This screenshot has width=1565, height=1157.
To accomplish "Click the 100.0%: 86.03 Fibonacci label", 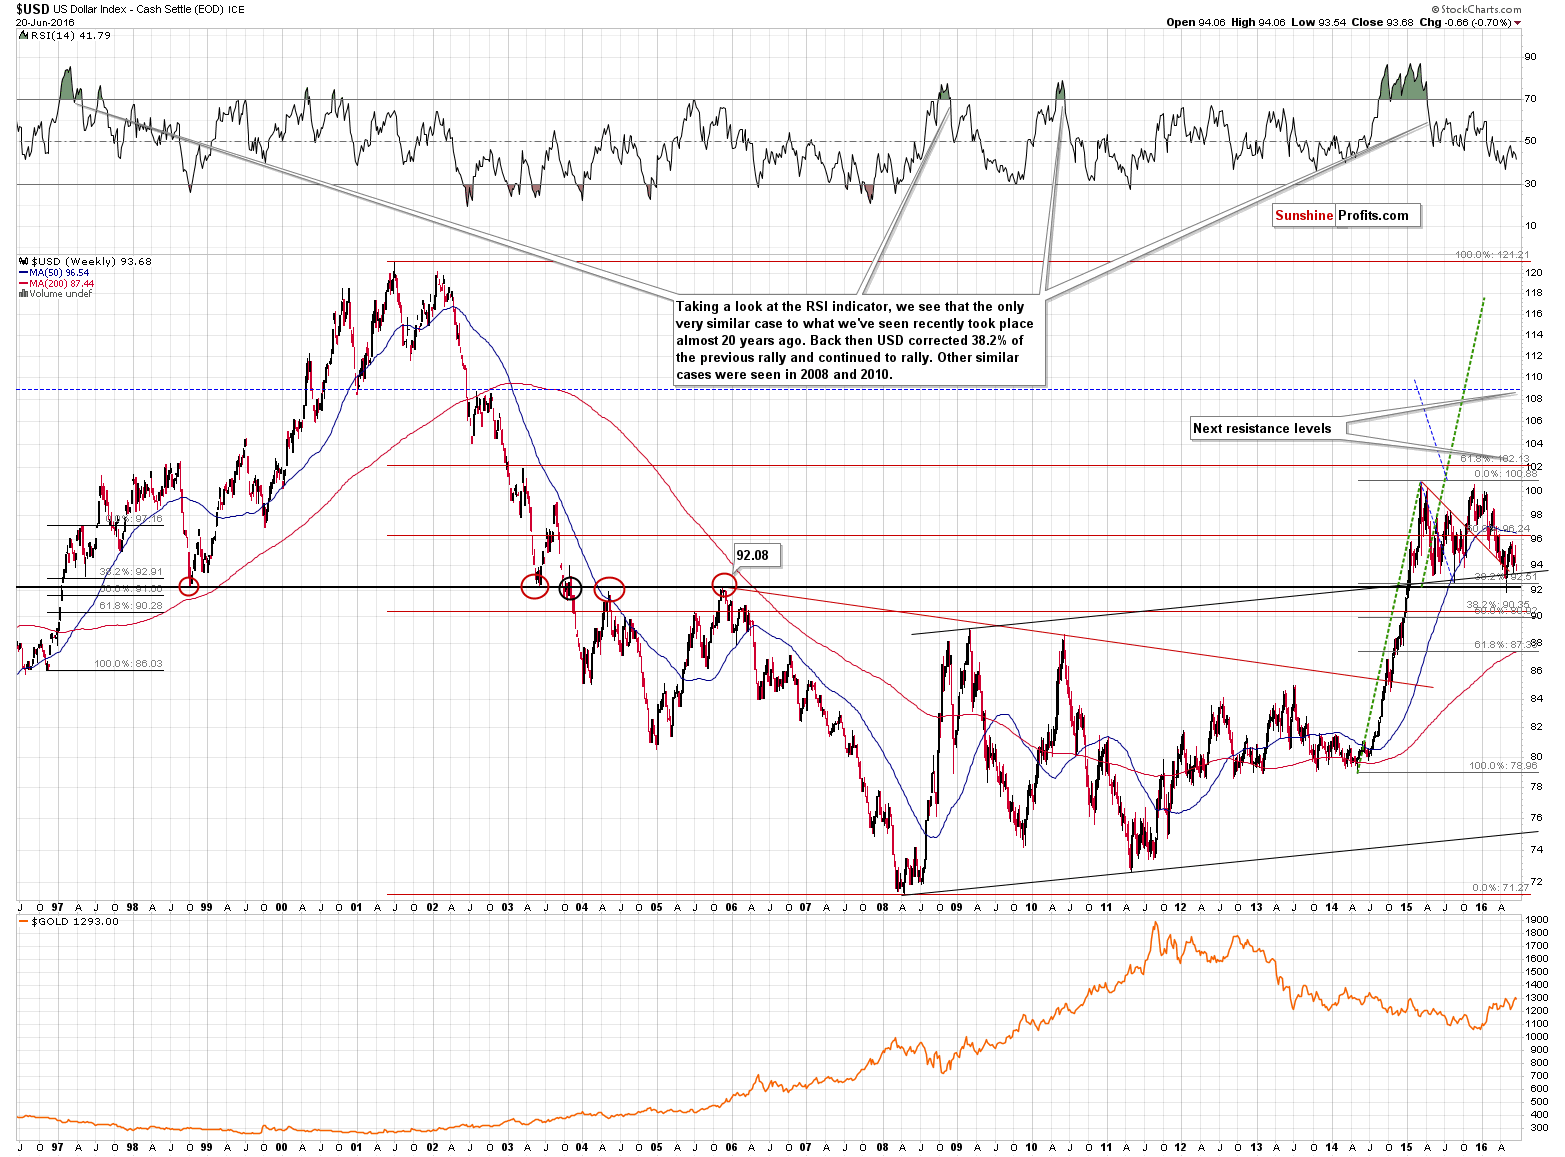I will coord(128,664).
